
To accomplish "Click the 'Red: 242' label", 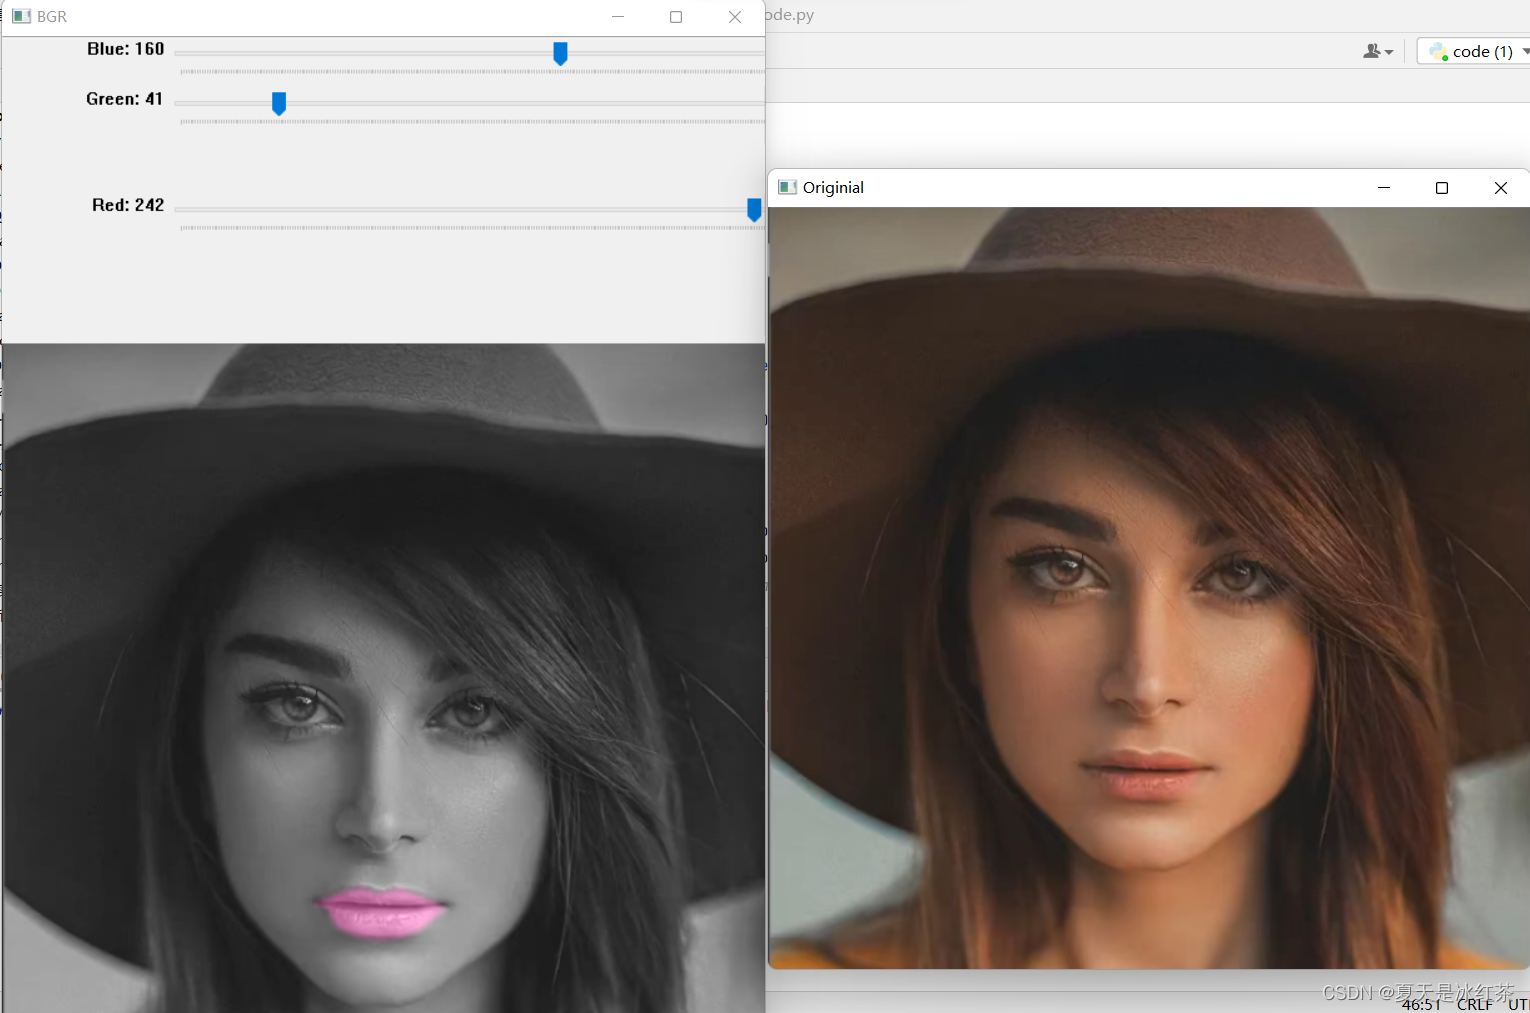I will (x=128, y=205).
